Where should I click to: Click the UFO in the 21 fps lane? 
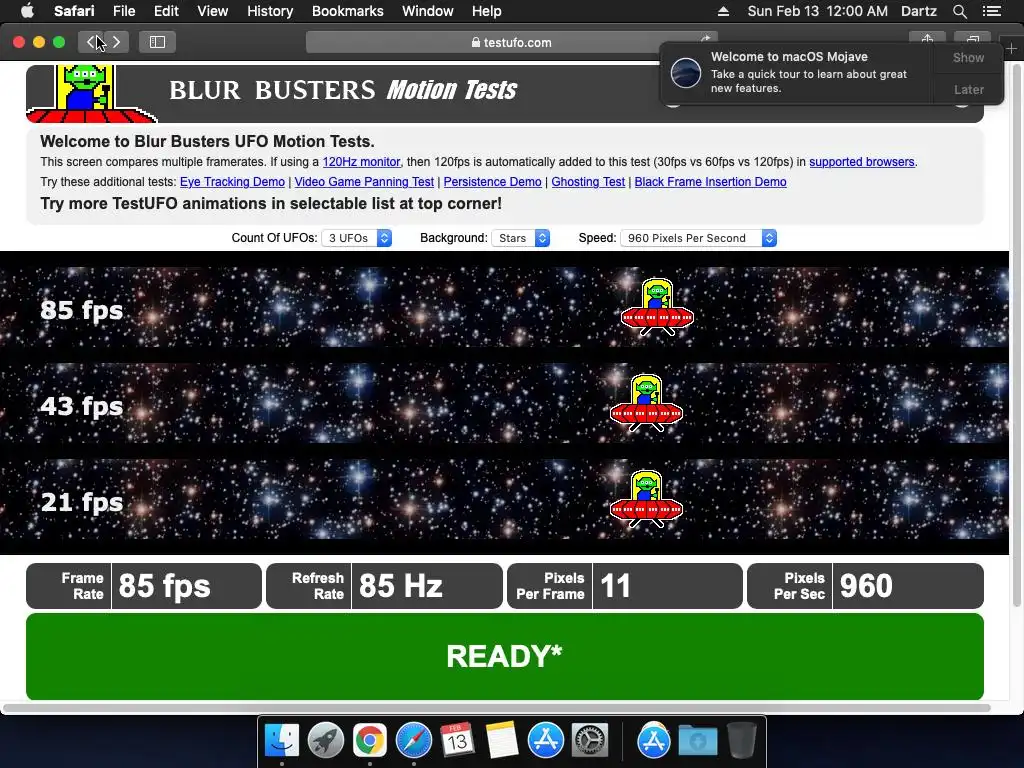pyautogui.click(x=646, y=499)
